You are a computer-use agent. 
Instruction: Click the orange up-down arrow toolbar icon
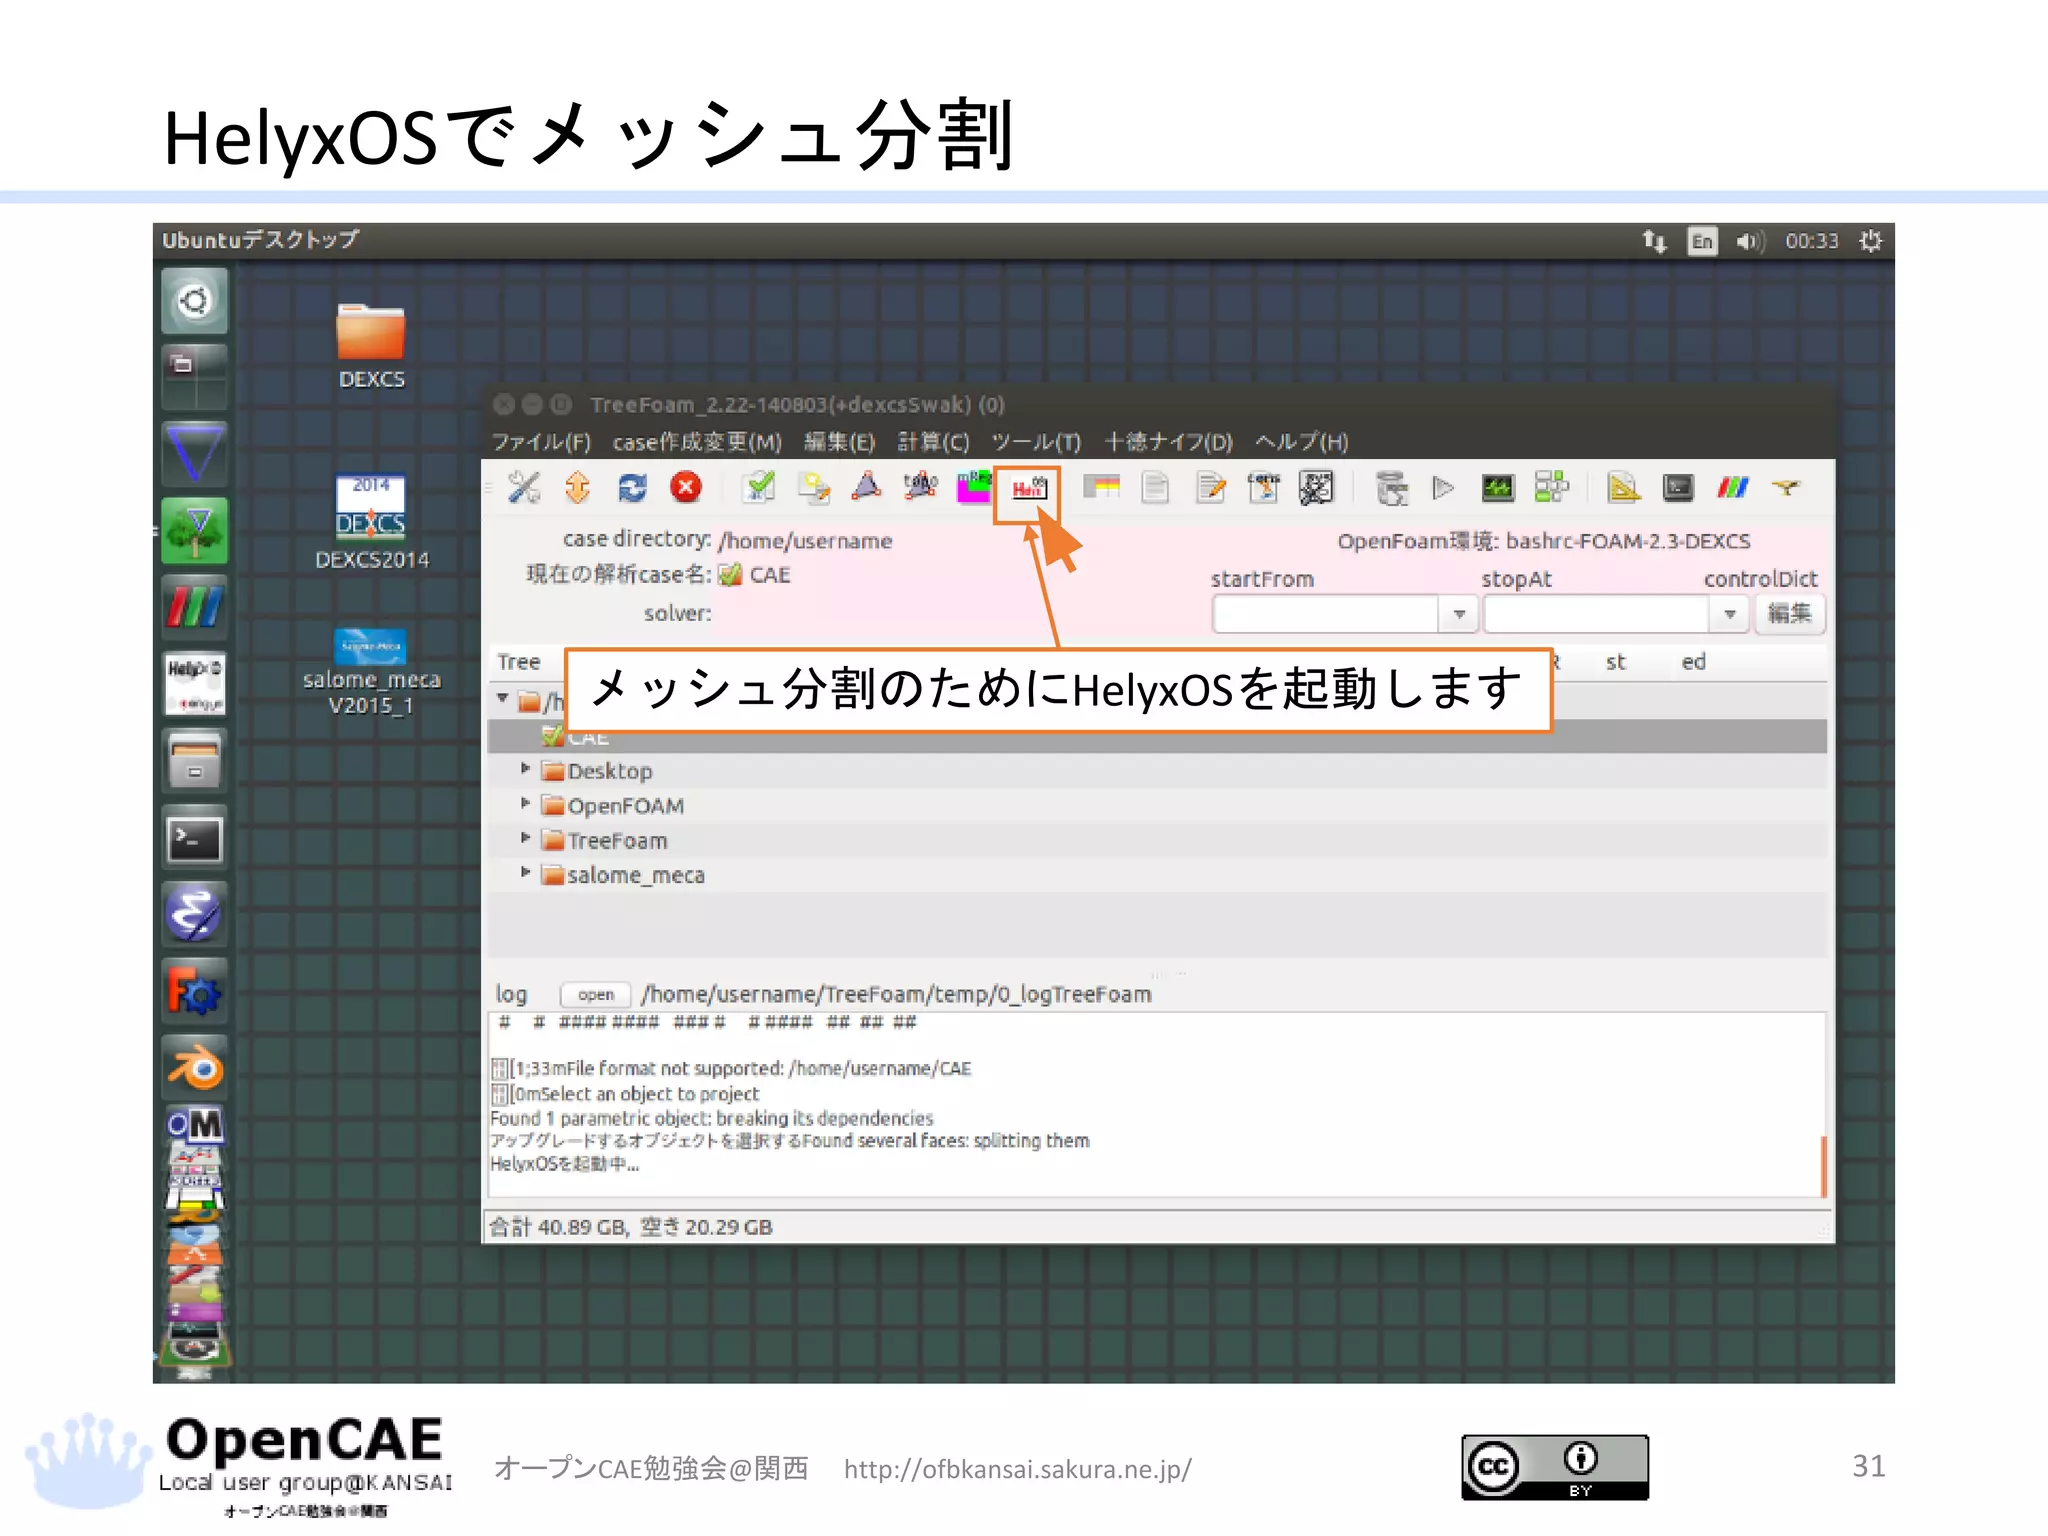click(x=577, y=487)
